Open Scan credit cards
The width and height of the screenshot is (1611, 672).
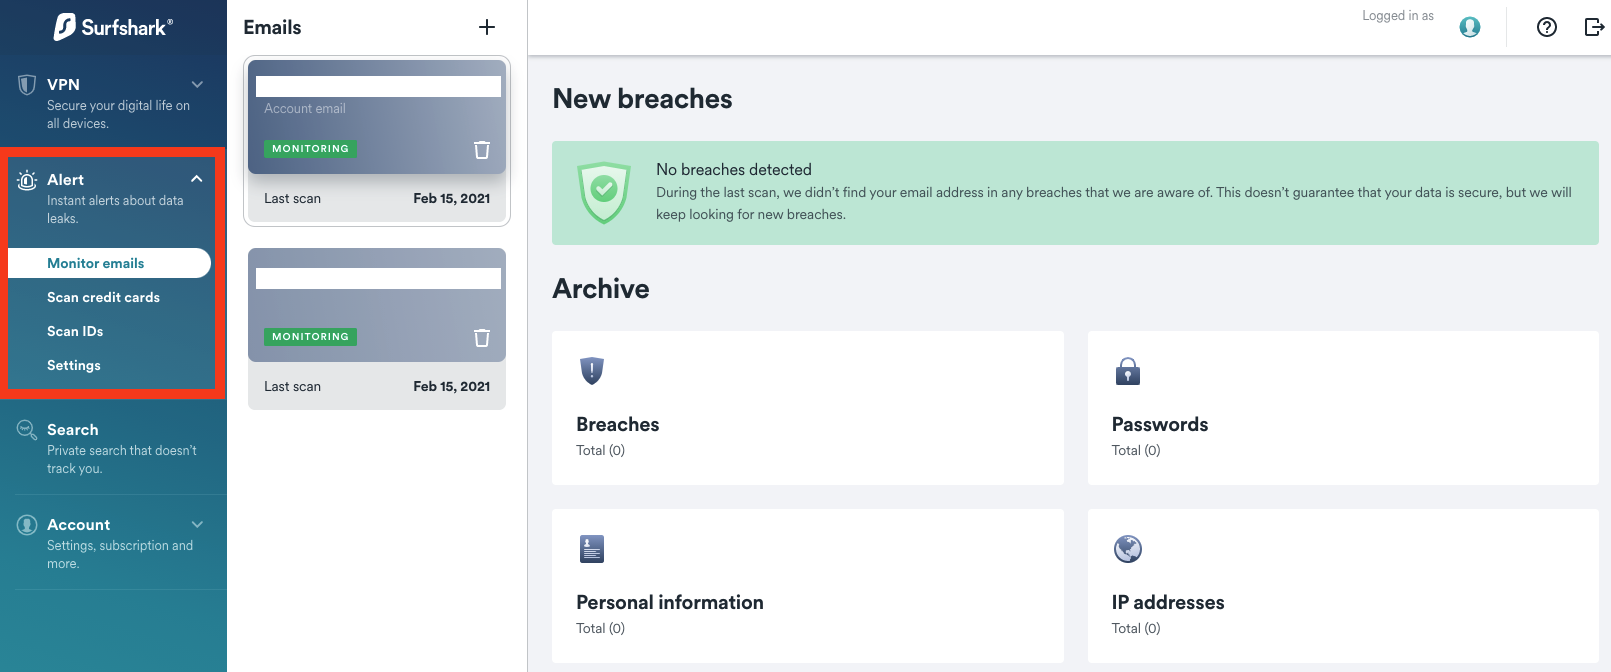pyautogui.click(x=103, y=297)
